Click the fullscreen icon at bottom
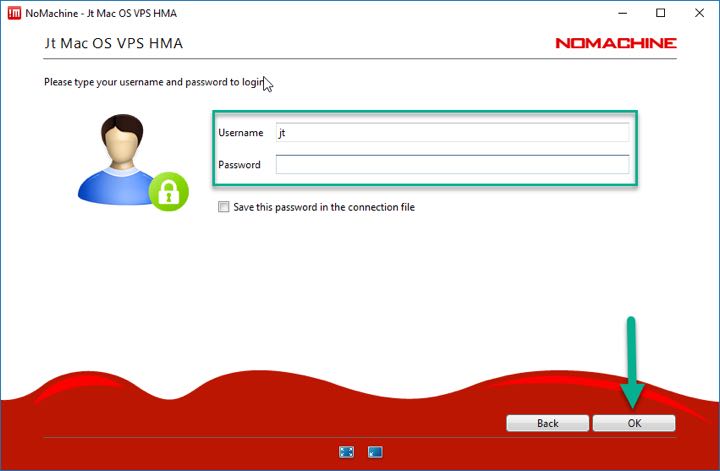This screenshot has height=471, width=720. [346, 452]
